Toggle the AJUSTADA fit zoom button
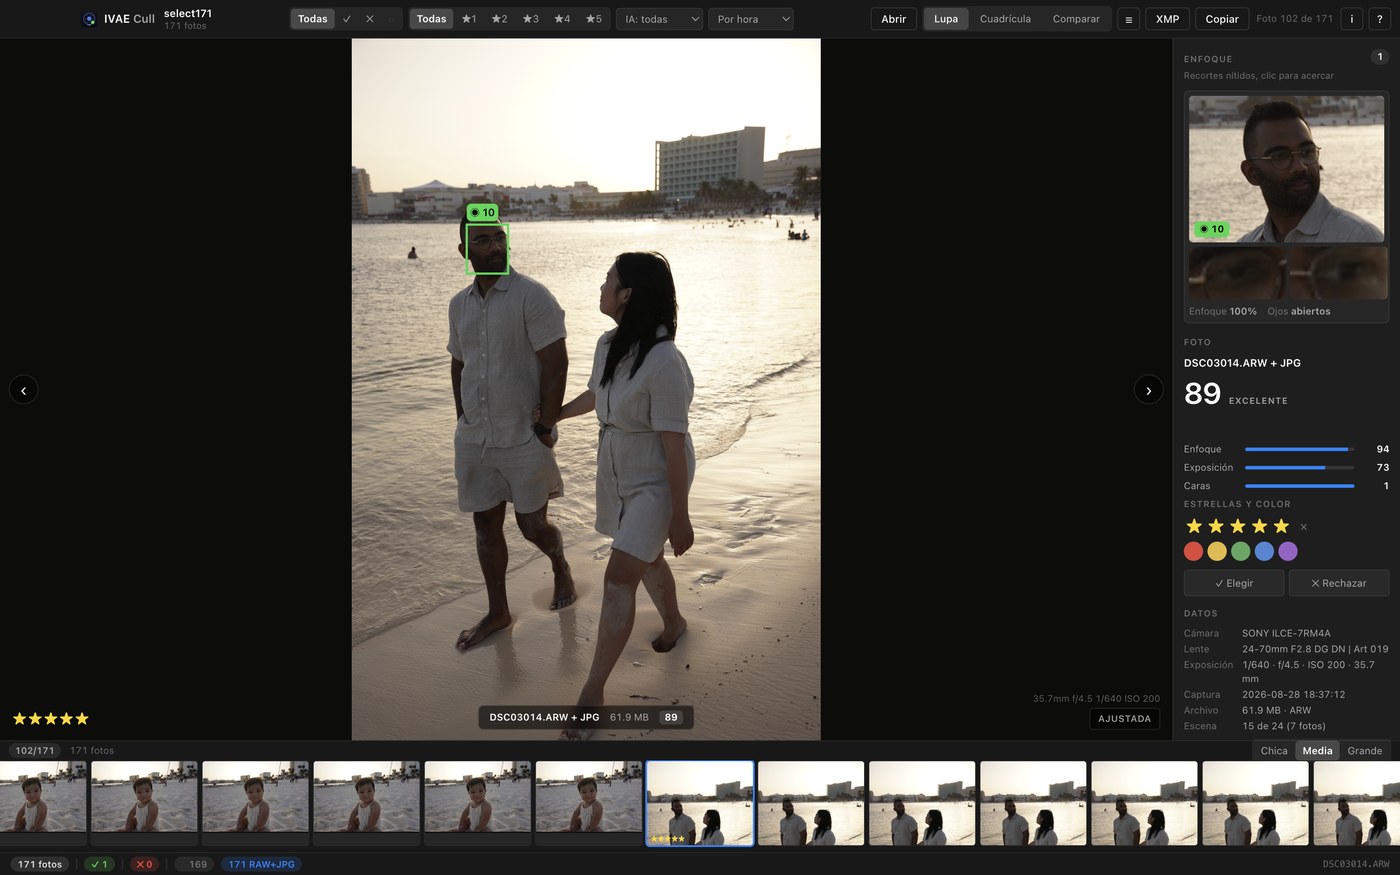This screenshot has height=875, width=1400. [1124, 718]
